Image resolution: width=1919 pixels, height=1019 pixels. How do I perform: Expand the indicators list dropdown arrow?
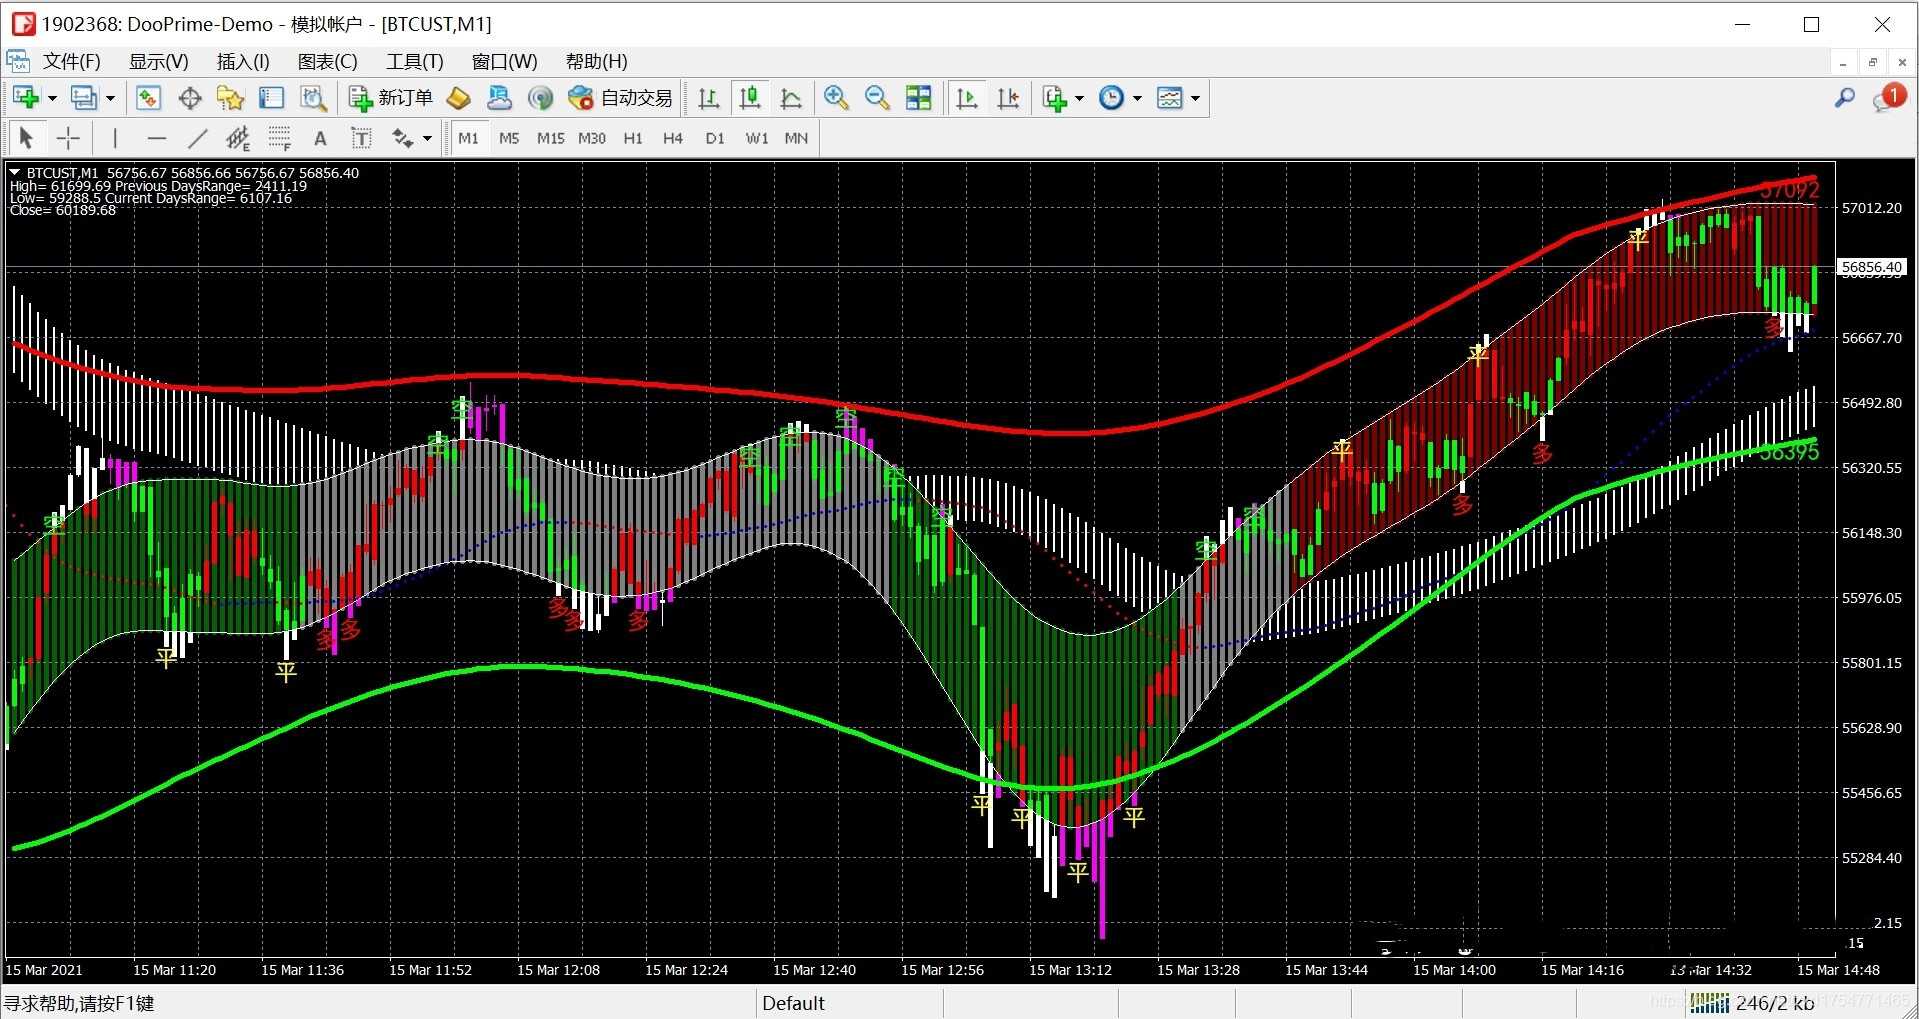pyautogui.click(x=1079, y=98)
